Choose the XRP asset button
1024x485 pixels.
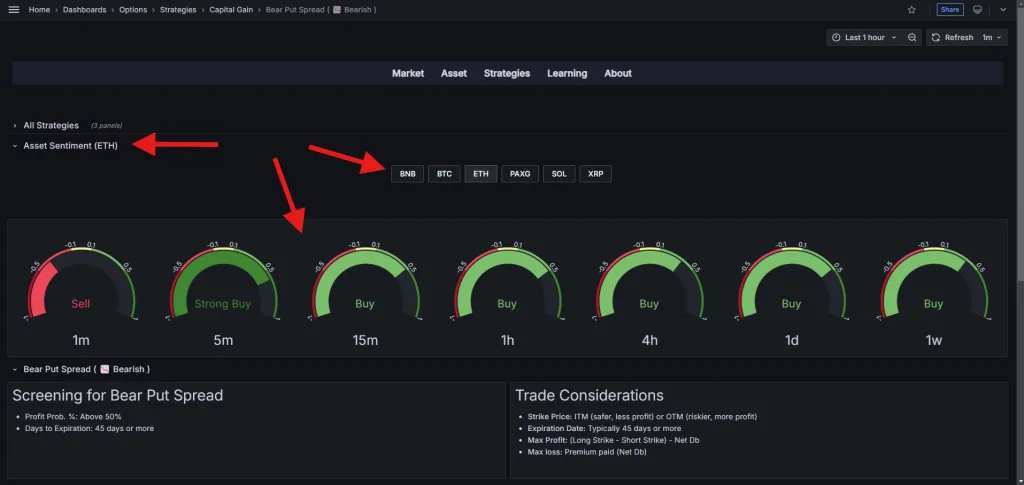coord(596,174)
